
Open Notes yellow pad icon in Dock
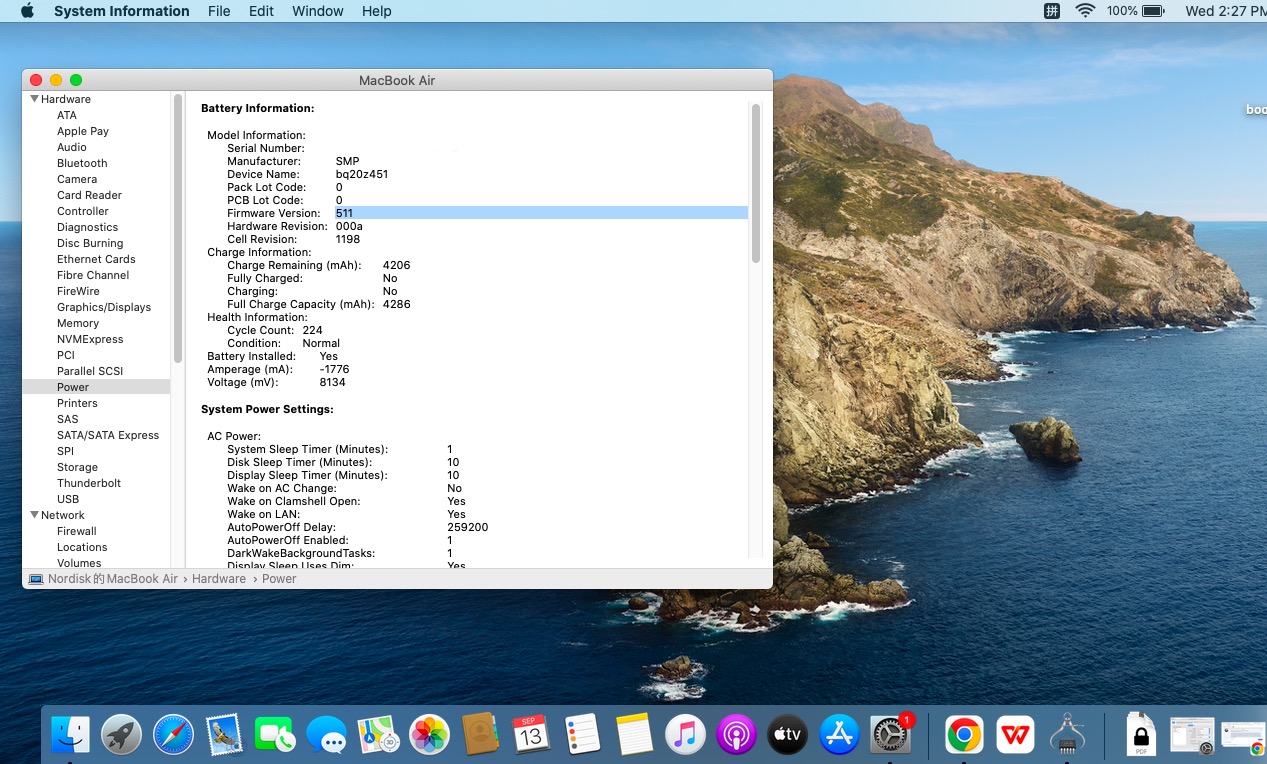[x=634, y=735]
